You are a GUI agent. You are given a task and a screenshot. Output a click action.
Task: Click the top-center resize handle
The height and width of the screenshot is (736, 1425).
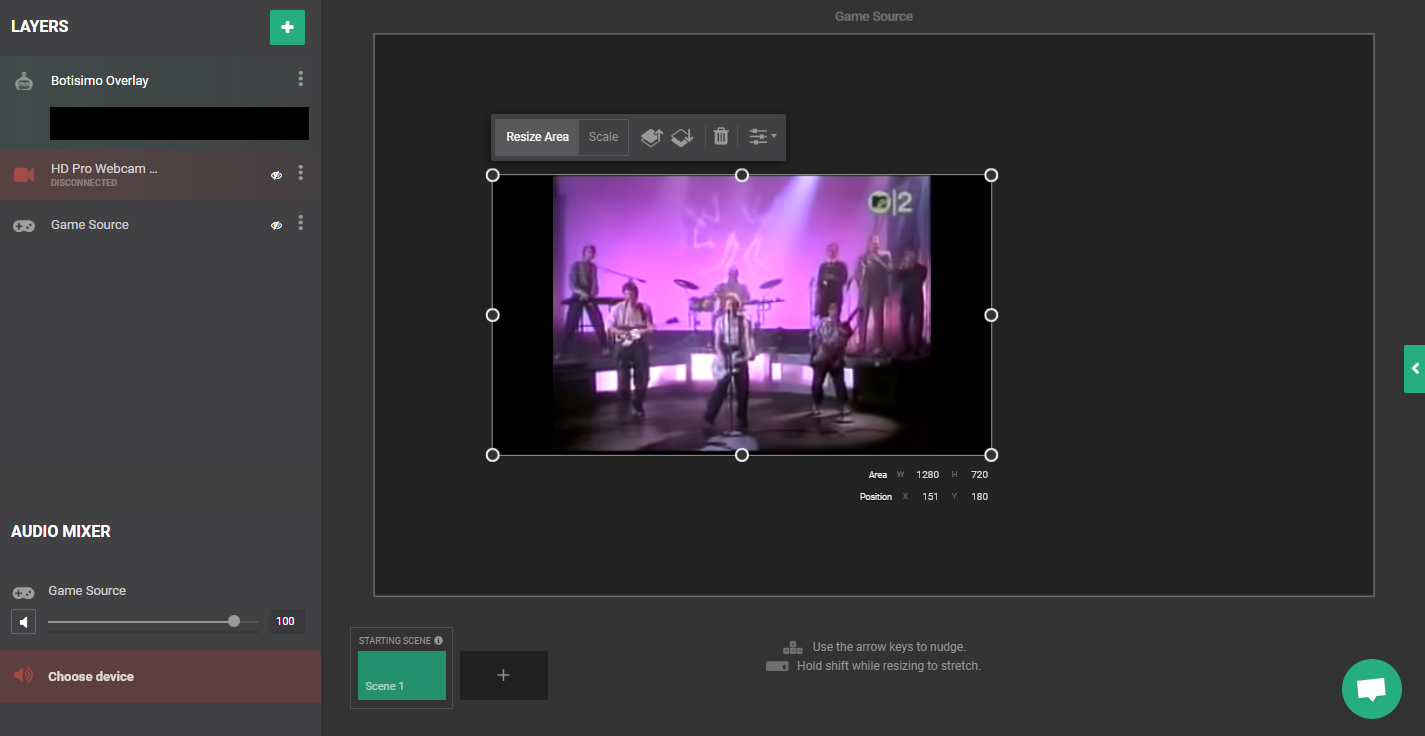pyautogui.click(x=742, y=175)
